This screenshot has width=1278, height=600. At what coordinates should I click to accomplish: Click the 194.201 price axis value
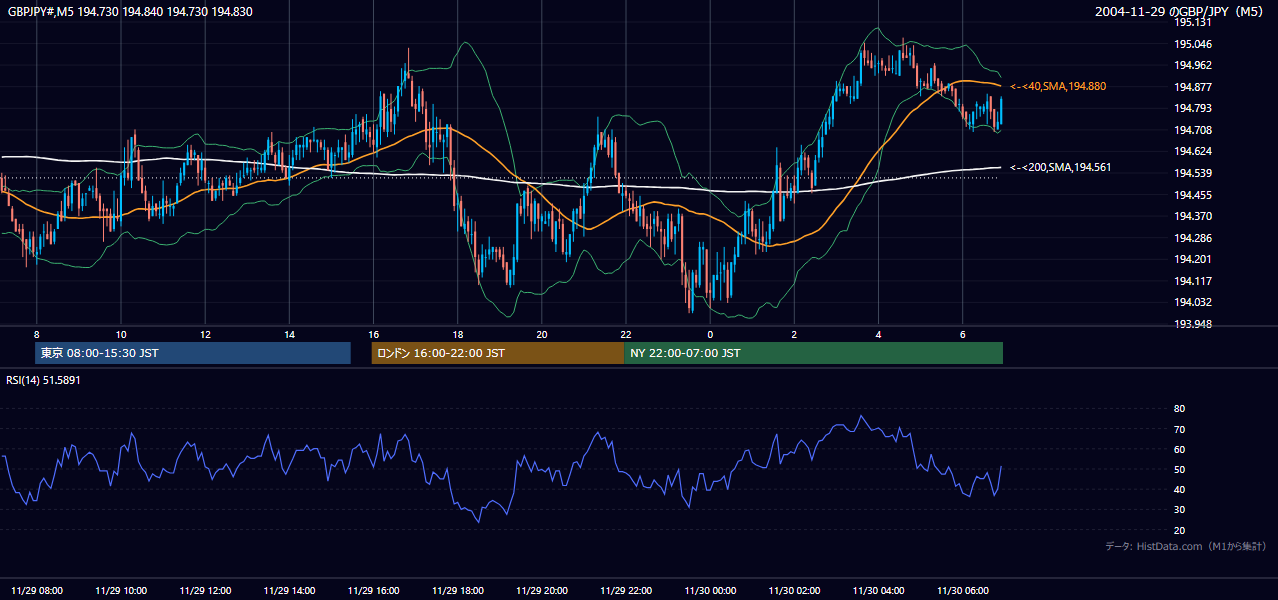(x=1193, y=259)
